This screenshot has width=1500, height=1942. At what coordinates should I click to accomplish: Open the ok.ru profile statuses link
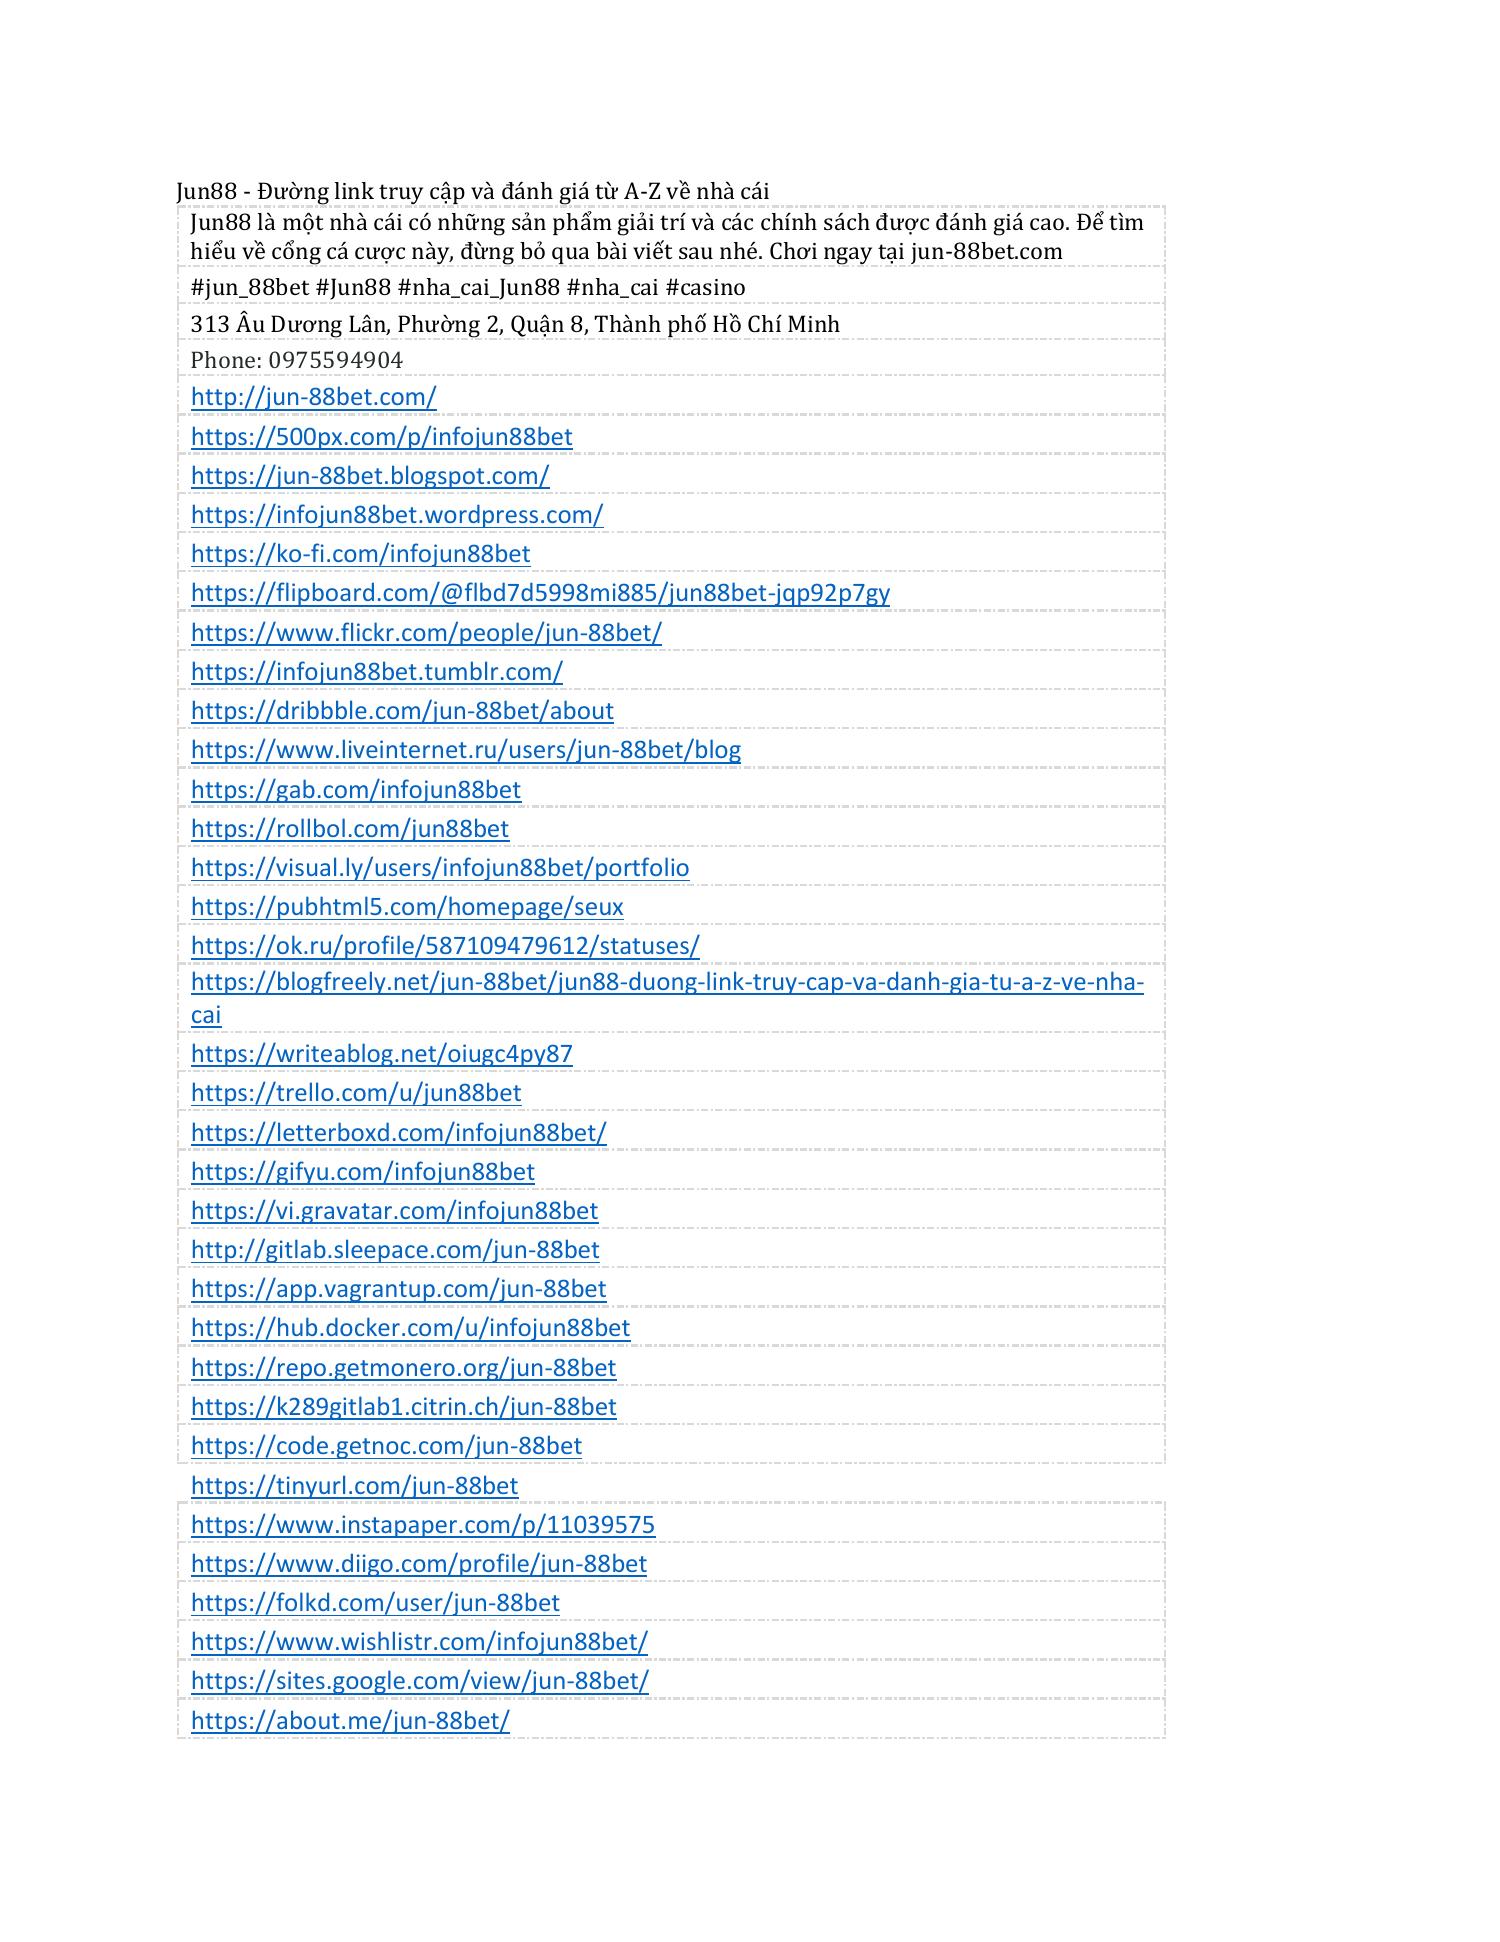coord(445,946)
